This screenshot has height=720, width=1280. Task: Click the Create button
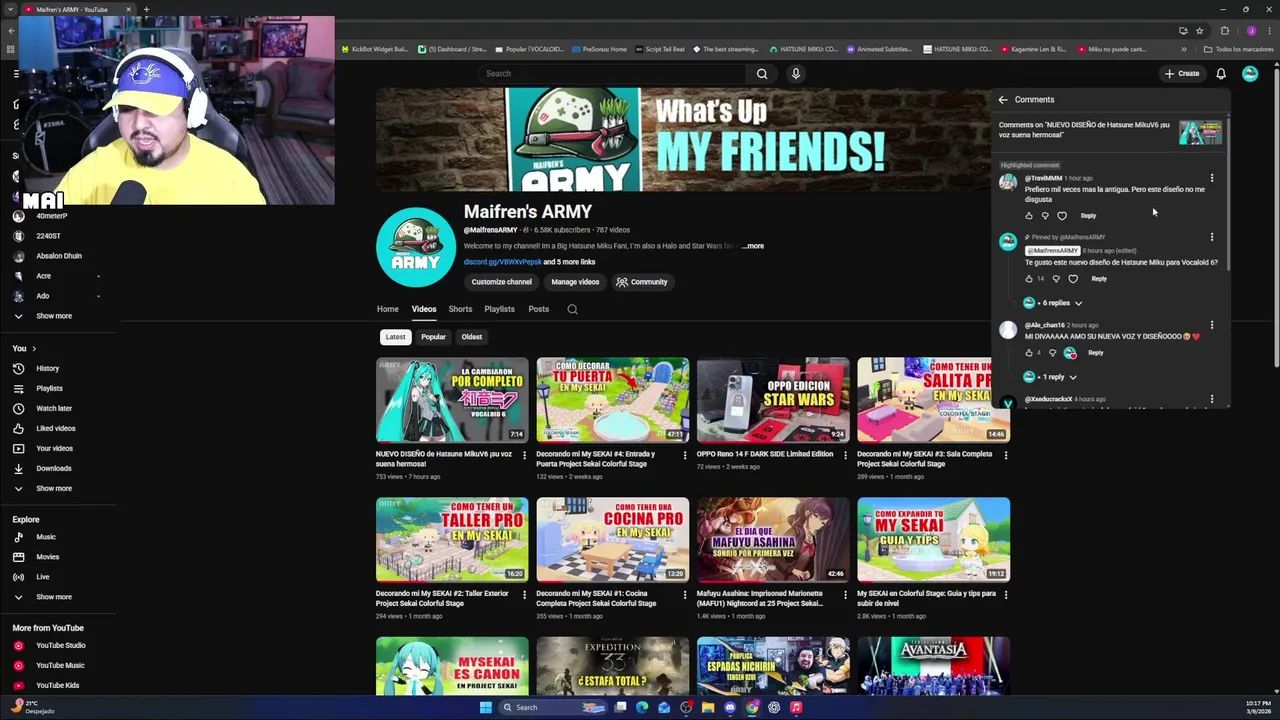point(1181,73)
